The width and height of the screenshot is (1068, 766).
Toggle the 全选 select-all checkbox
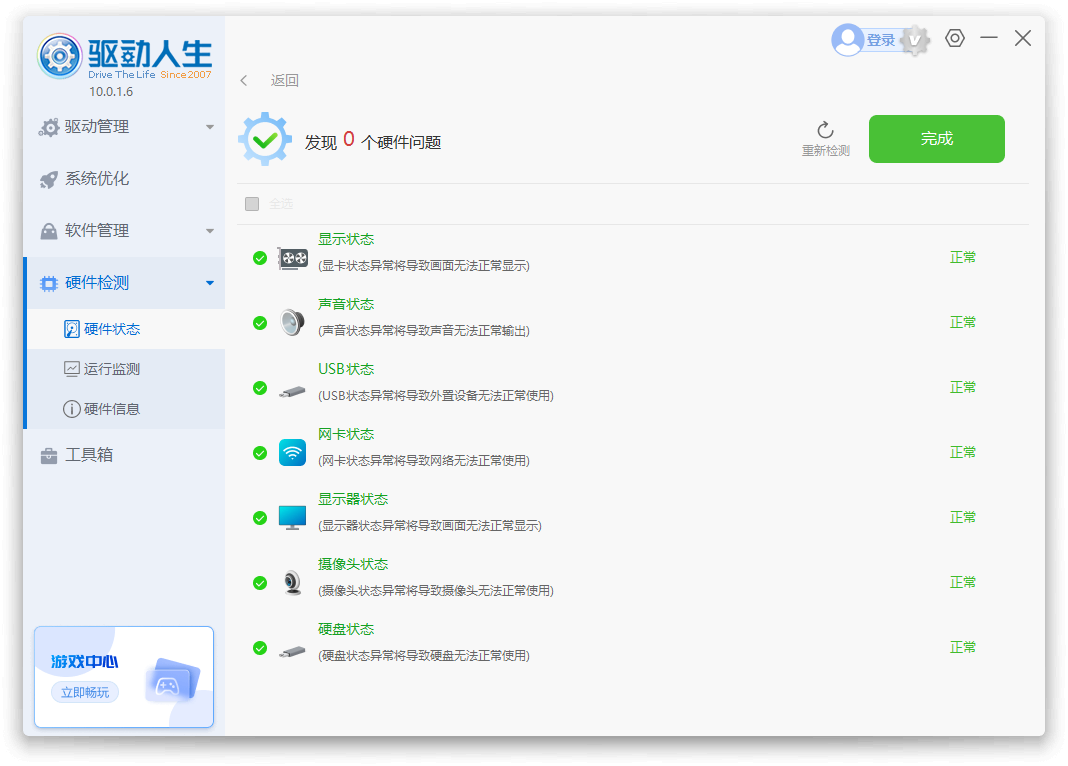pos(252,204)
